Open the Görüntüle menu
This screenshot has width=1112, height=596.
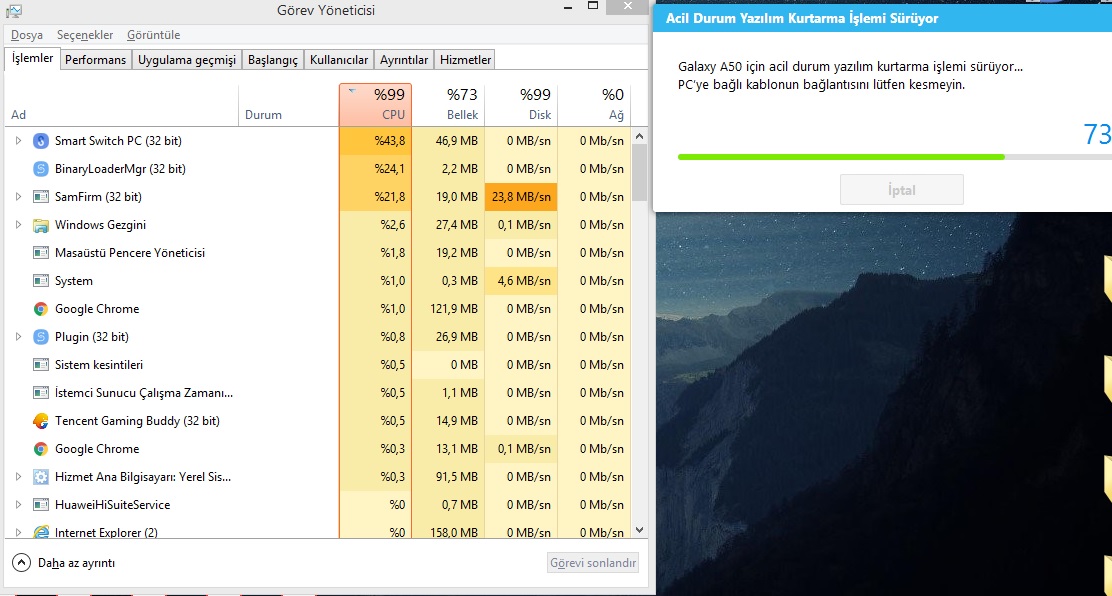[154, 35]
